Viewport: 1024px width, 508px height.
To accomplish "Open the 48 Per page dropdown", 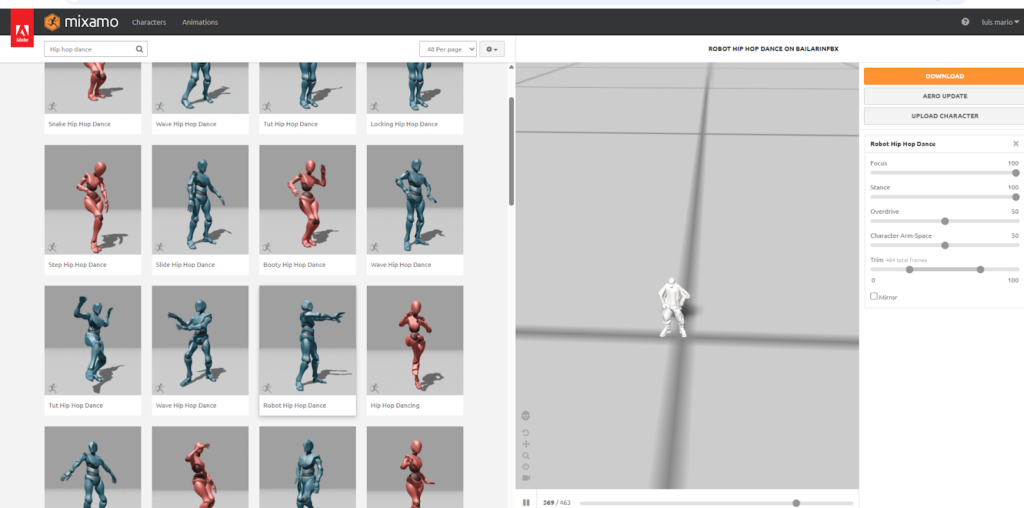I will 448,49.
